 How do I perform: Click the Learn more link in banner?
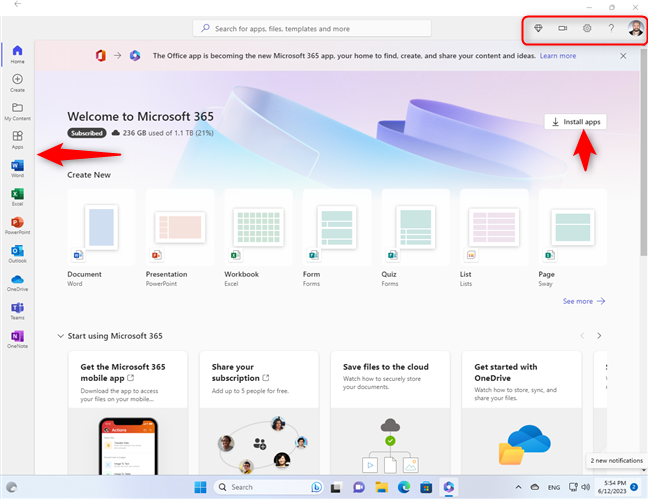click(557, 56)
